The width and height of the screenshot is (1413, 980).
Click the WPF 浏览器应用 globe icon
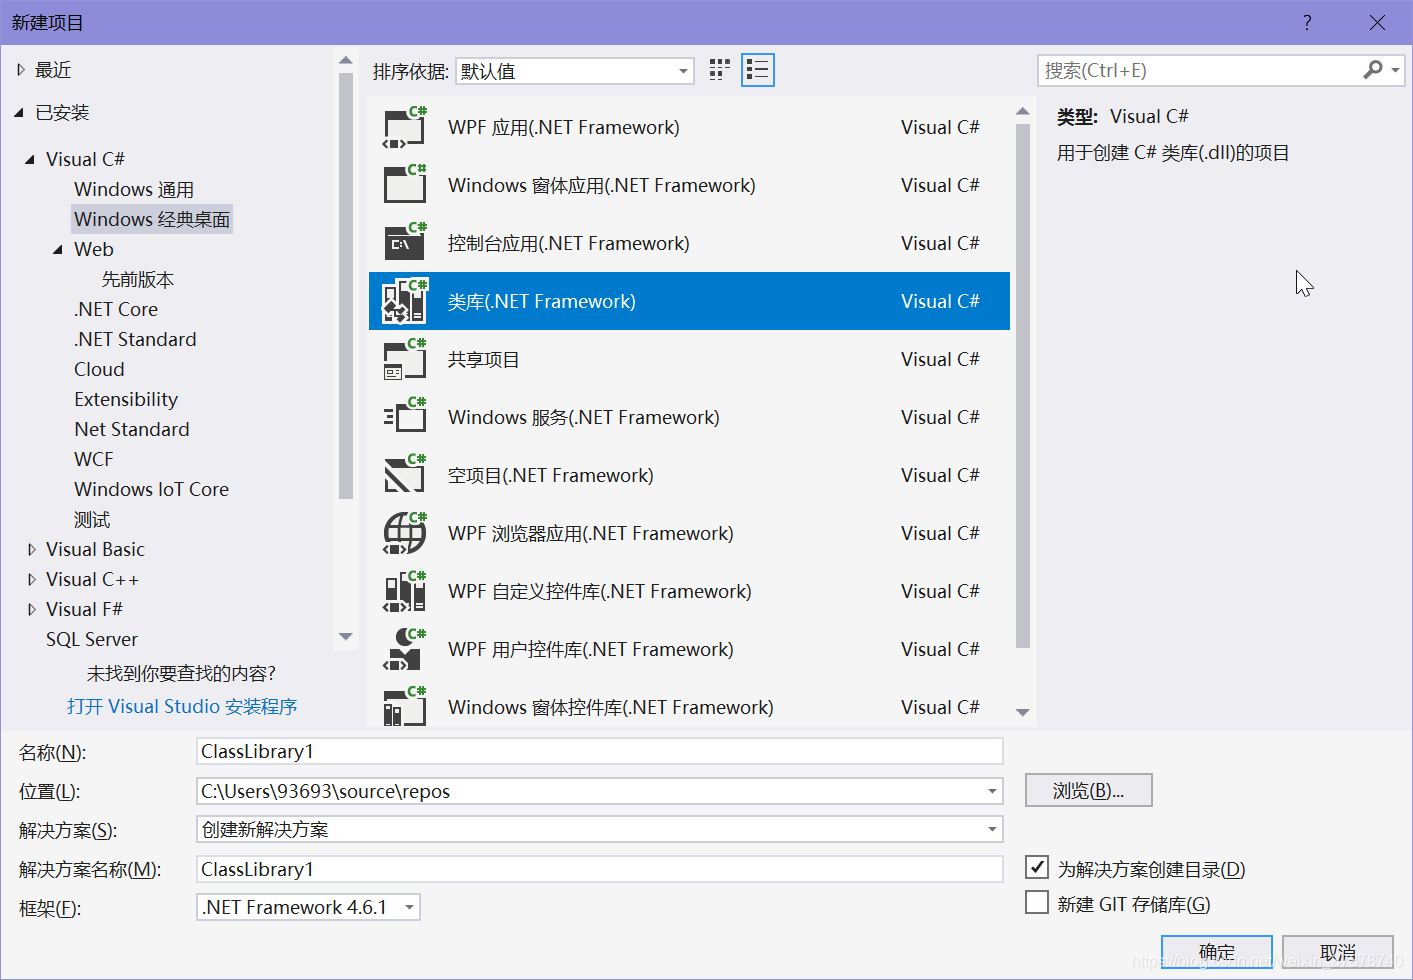tap(405, 534)
